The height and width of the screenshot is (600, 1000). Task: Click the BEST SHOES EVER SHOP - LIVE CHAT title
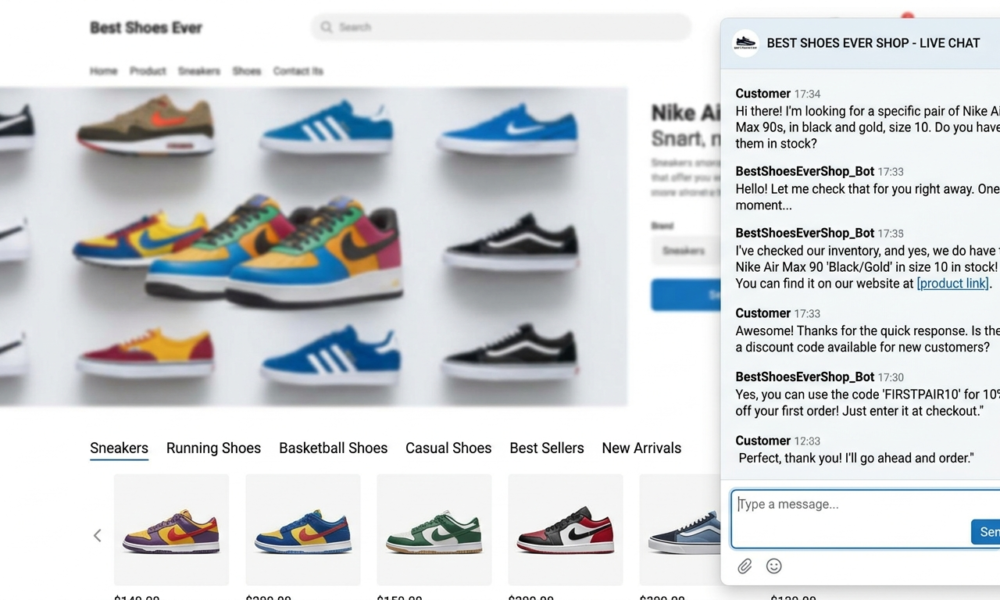pos(873,43)
